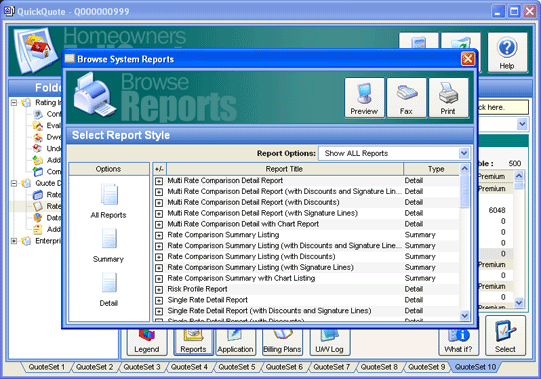Collapse the Rating tree node in folder panel
This screenshot has height=379, width=541.
coord(14,103)
